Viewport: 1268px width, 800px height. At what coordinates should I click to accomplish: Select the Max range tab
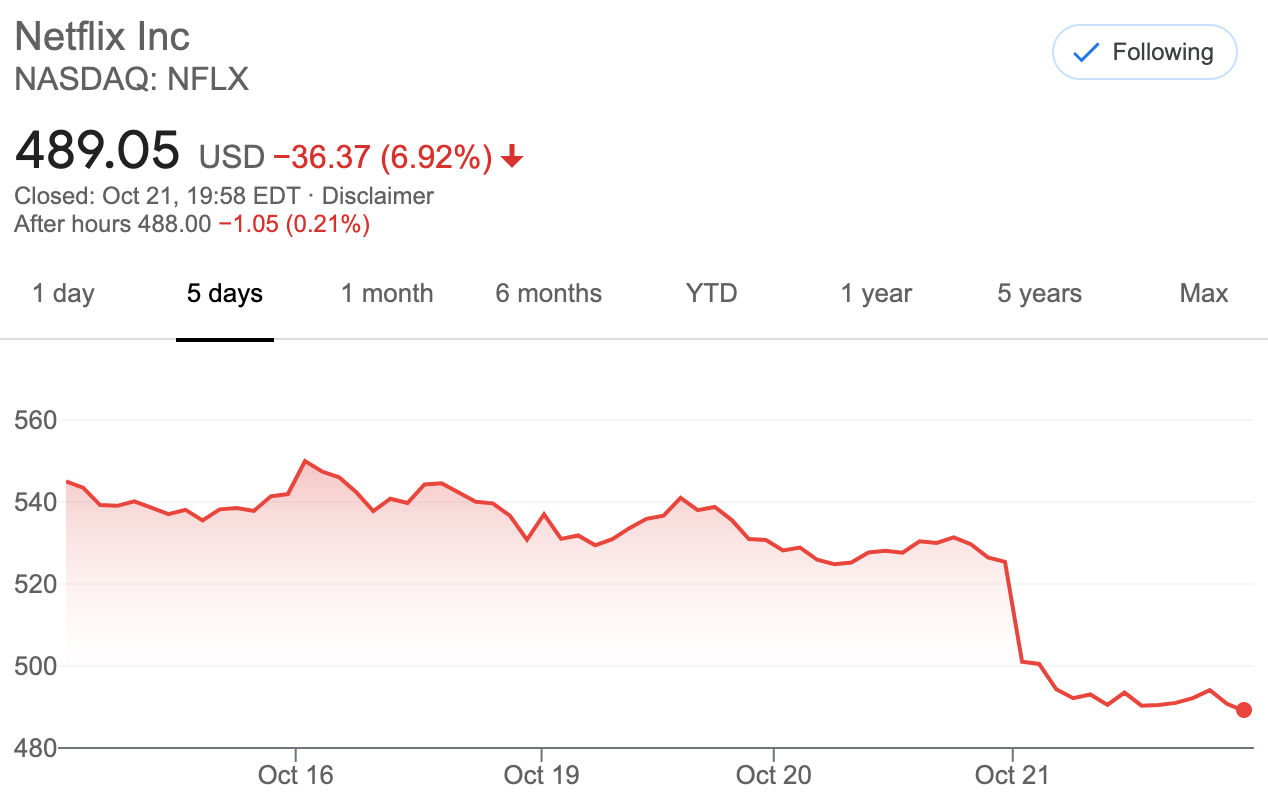tap(1203, 293)
